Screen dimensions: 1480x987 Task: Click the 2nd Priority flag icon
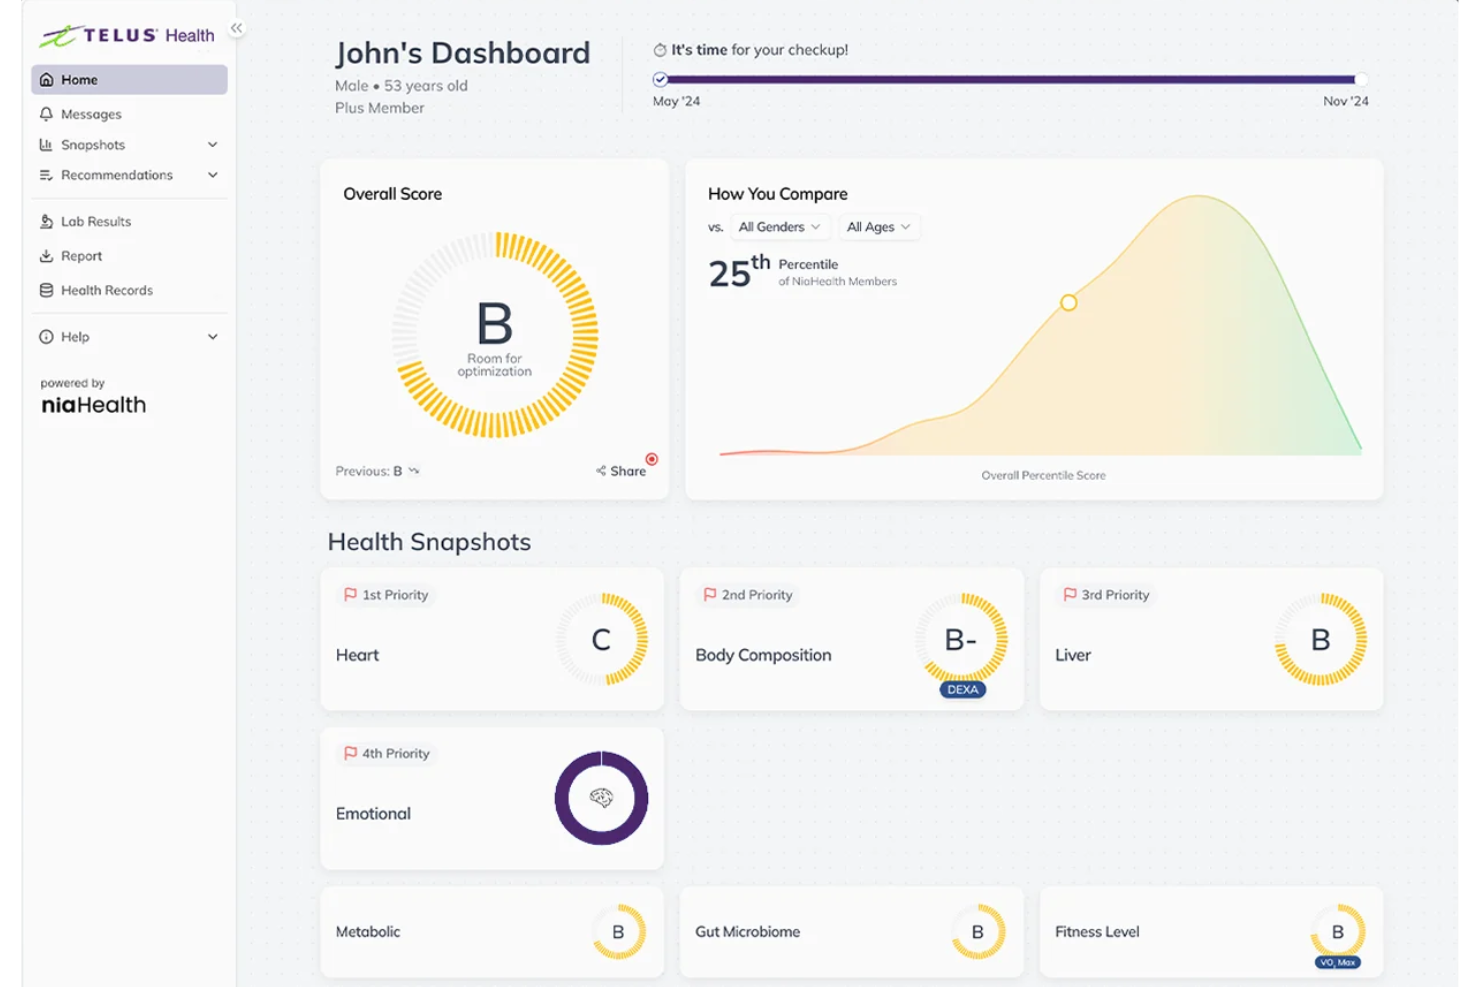[x=710, y=594]
